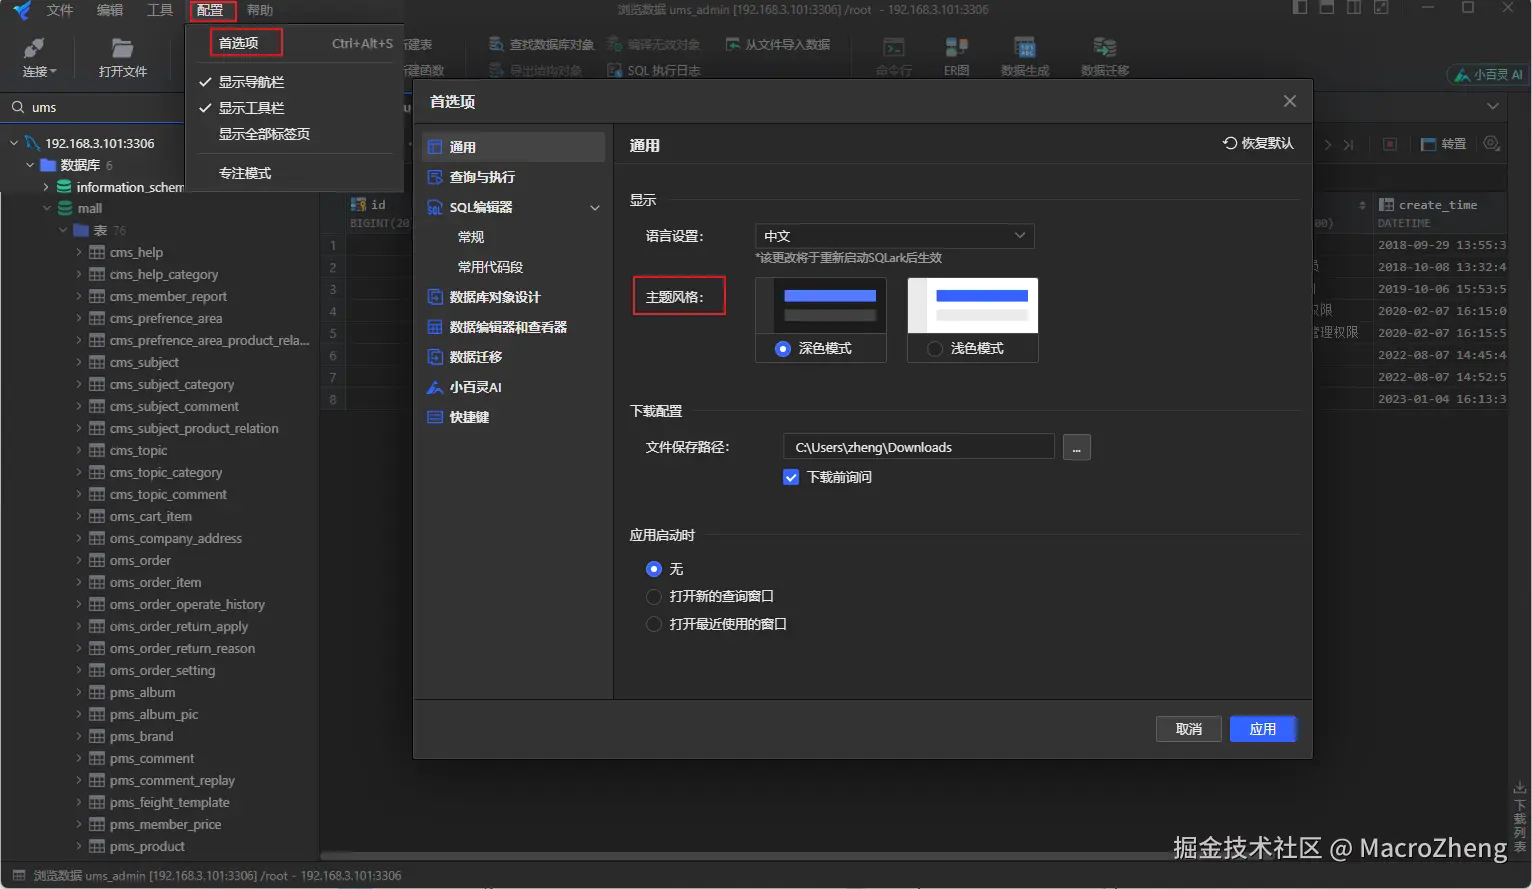Collapse the 192.168.3.101:3306 connection node

click(x=14, y=143)
